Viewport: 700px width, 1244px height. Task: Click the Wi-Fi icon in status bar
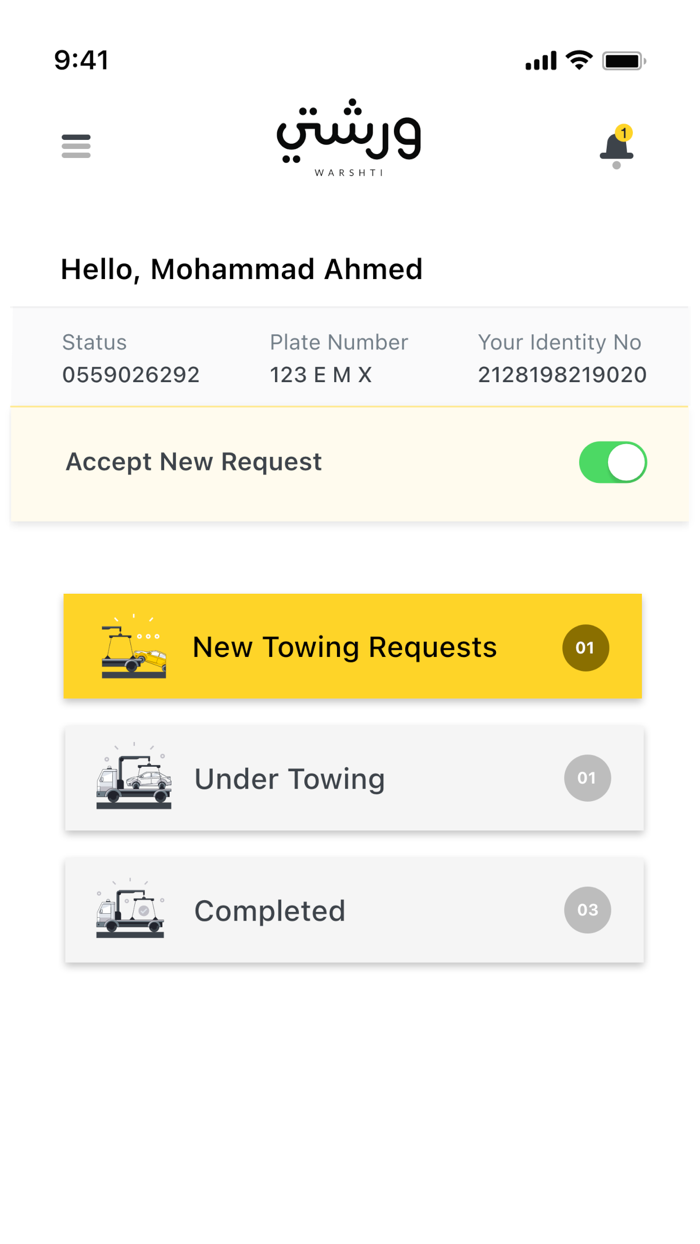coord(580,60)
